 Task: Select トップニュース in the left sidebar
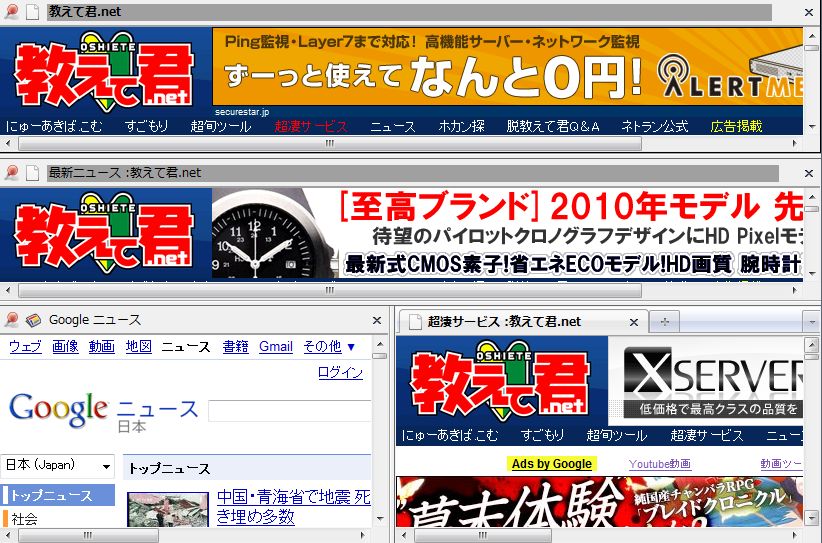58,495
